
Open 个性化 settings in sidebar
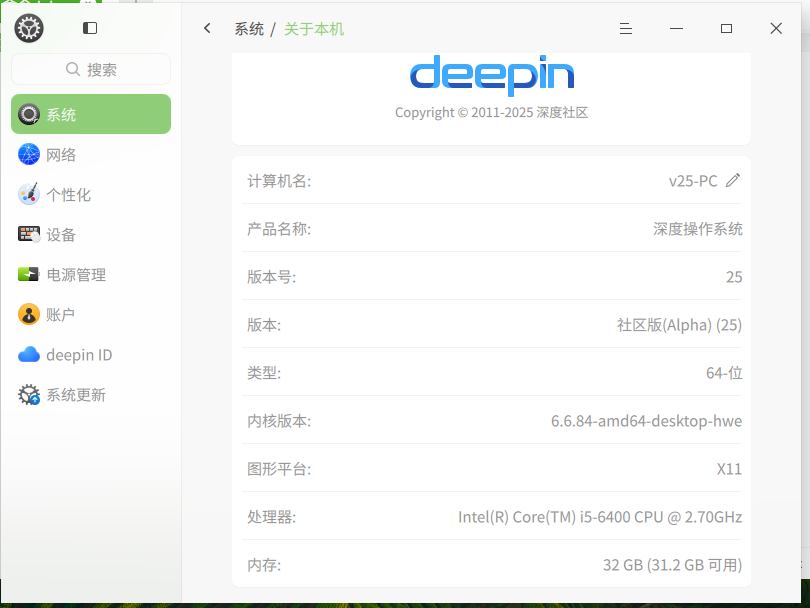pos(91,194)
